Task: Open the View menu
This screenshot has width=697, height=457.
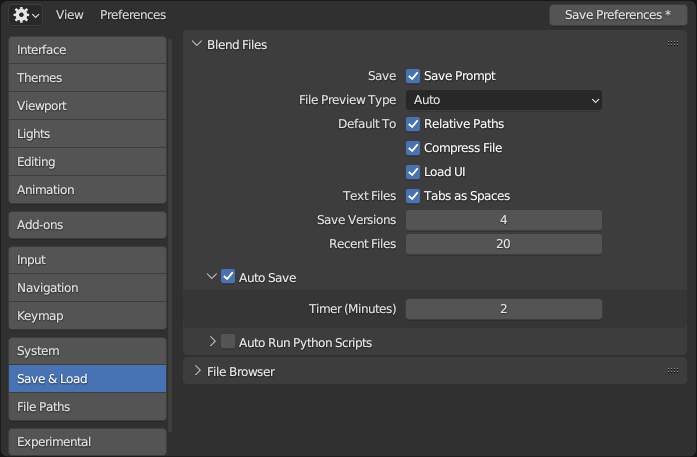Action: 69,15
